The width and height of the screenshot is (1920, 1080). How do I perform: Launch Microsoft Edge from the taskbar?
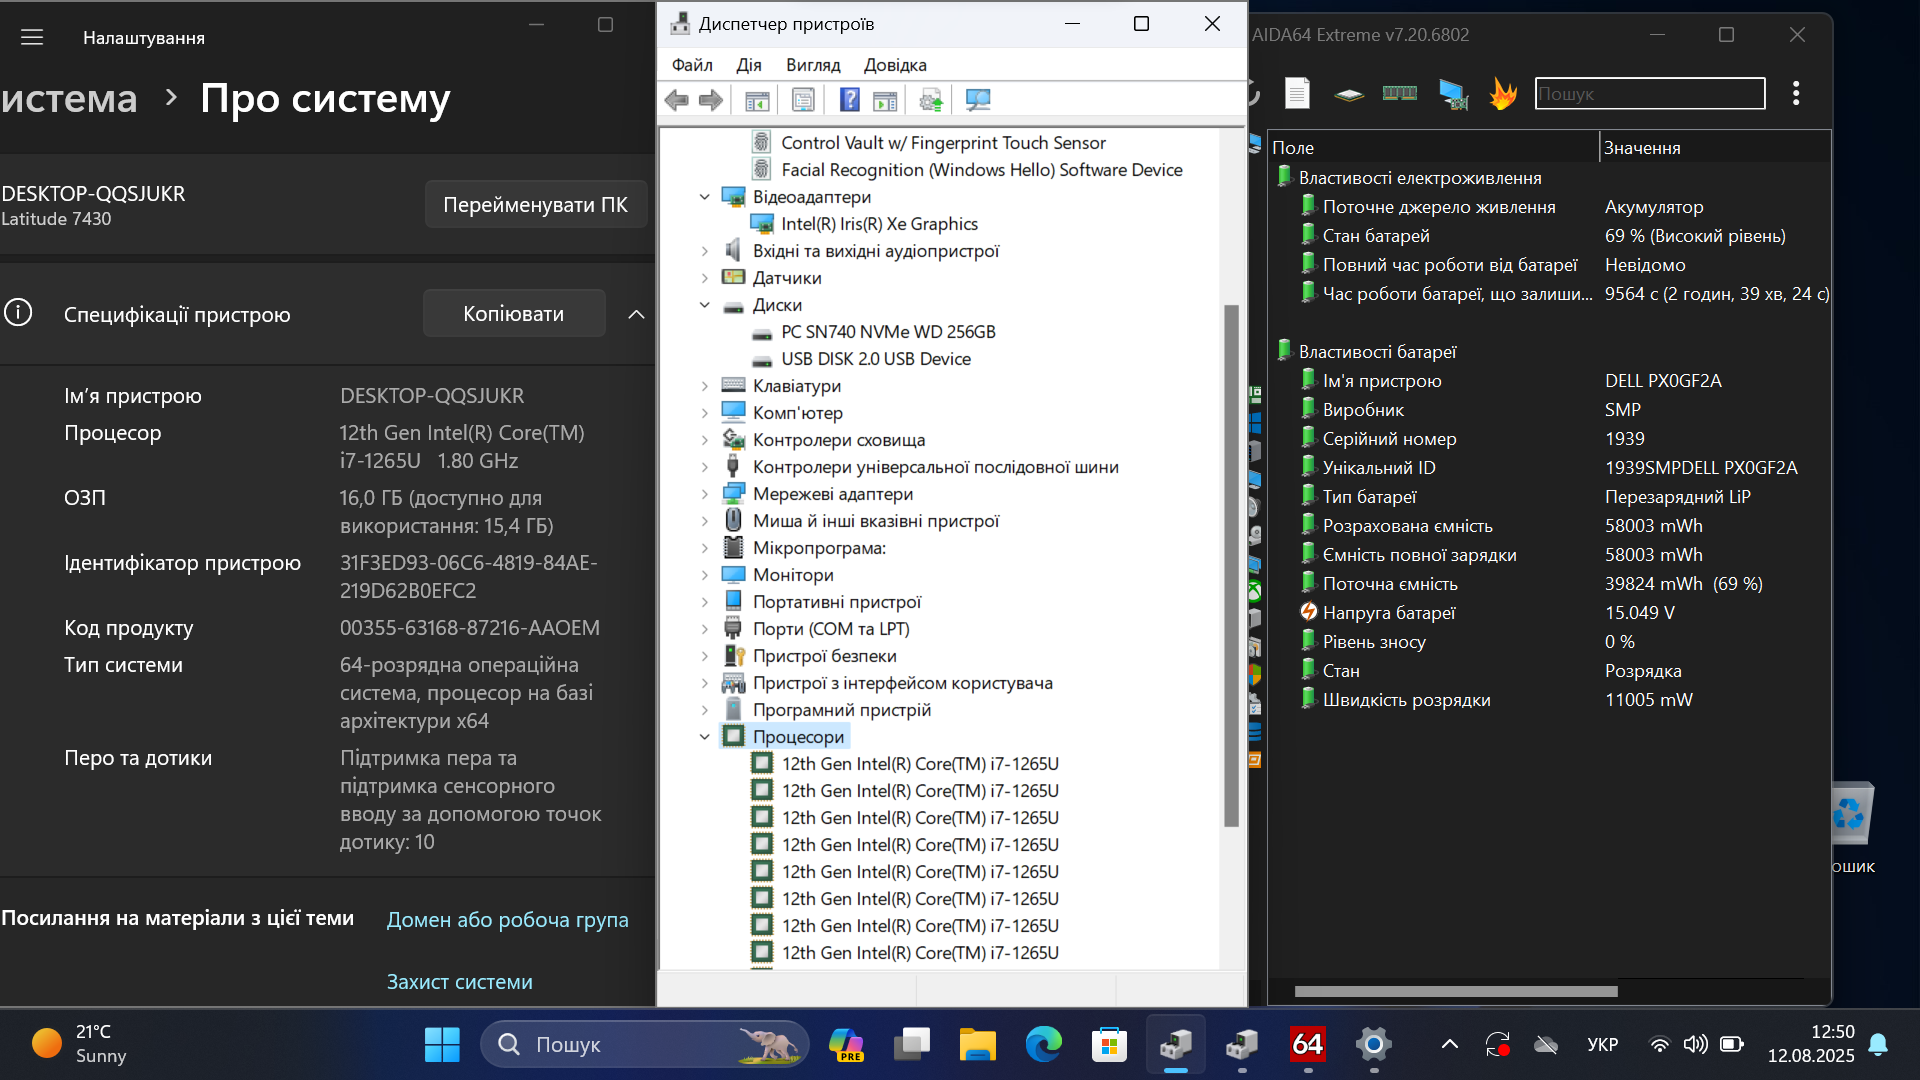point(1044,1044)
